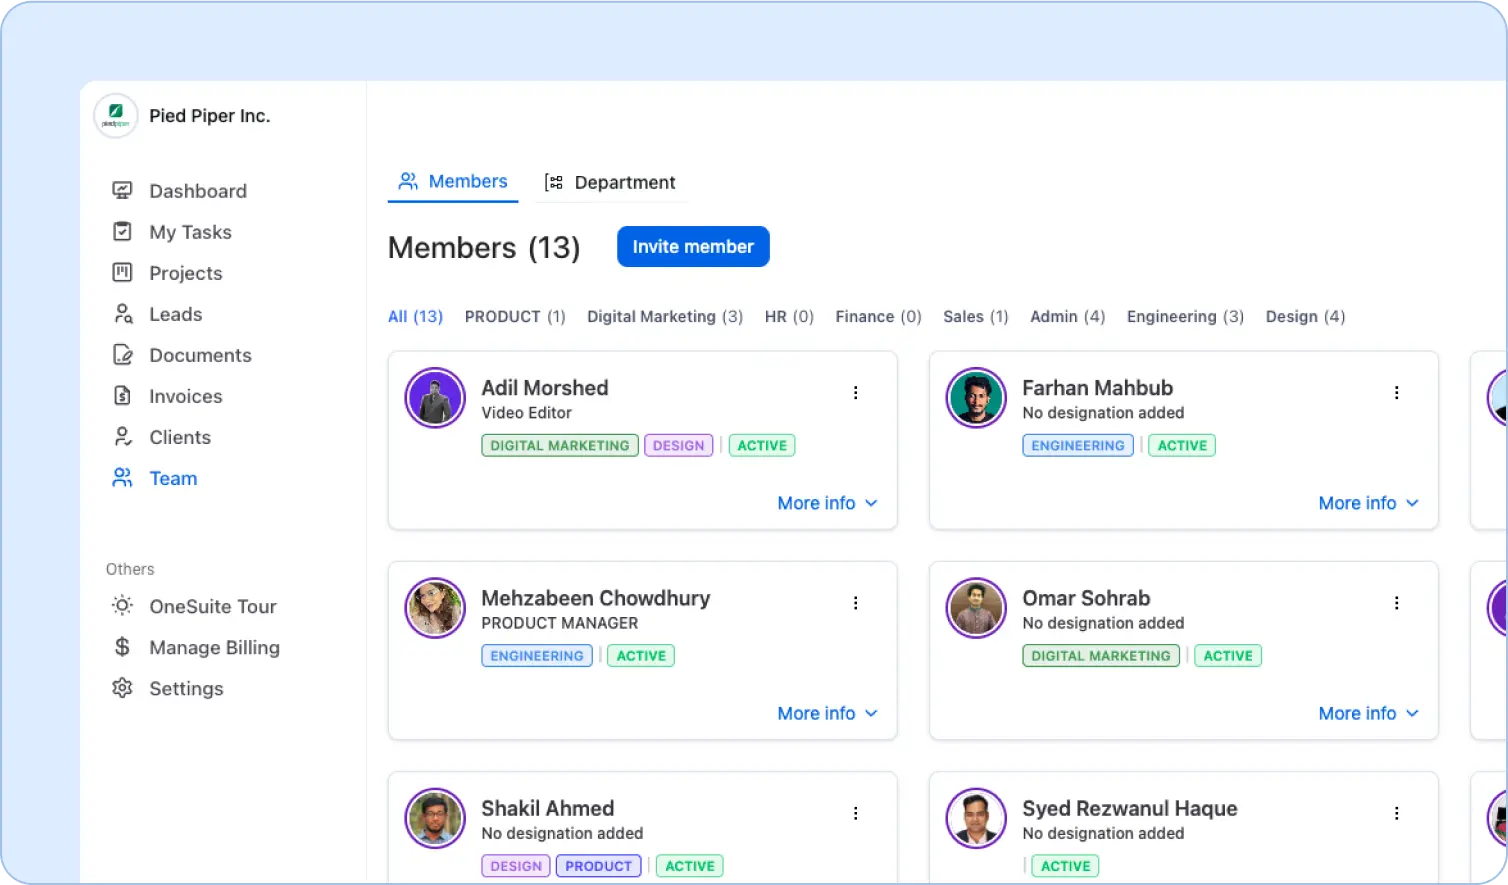The image size is (1508, 885).
Task: Click Omar Sohrab's profile photo
Action: [976, 608]
